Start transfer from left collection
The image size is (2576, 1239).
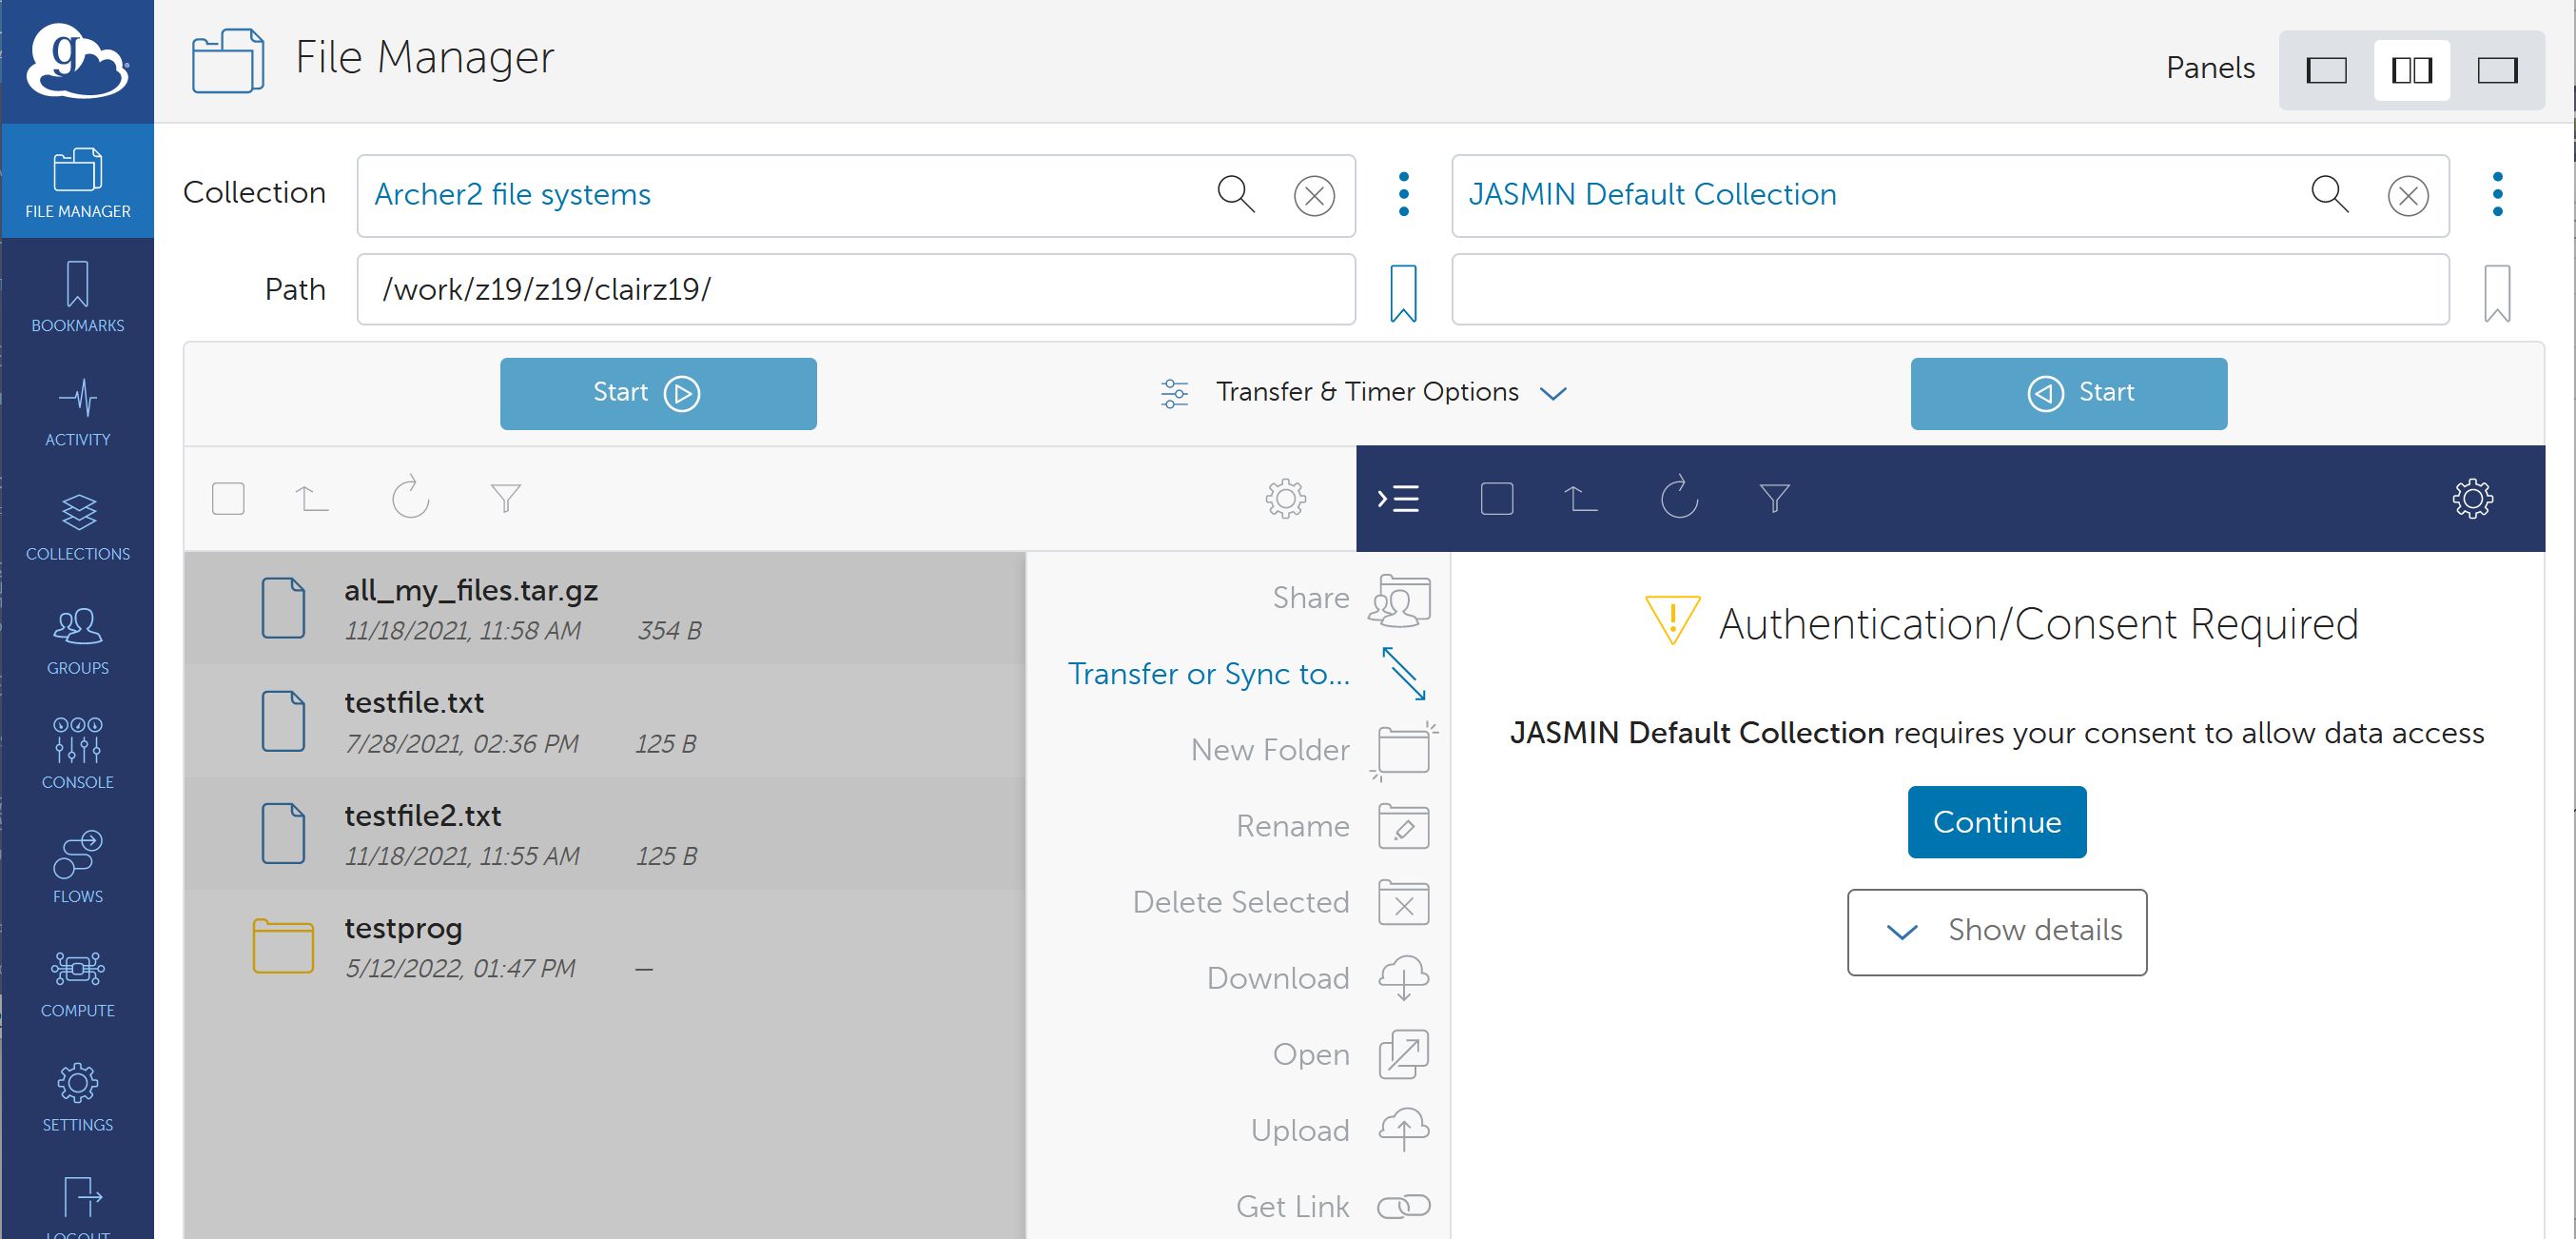click(658, 393)
